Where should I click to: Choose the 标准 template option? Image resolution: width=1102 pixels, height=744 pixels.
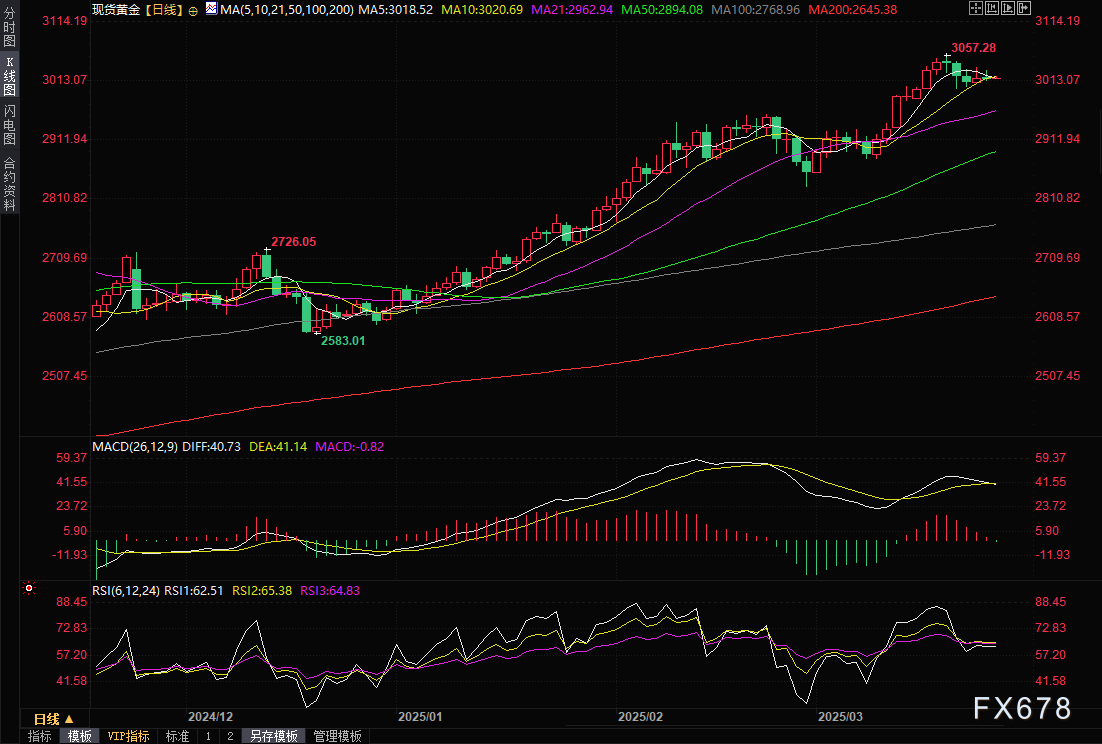[x=177, y=736]
